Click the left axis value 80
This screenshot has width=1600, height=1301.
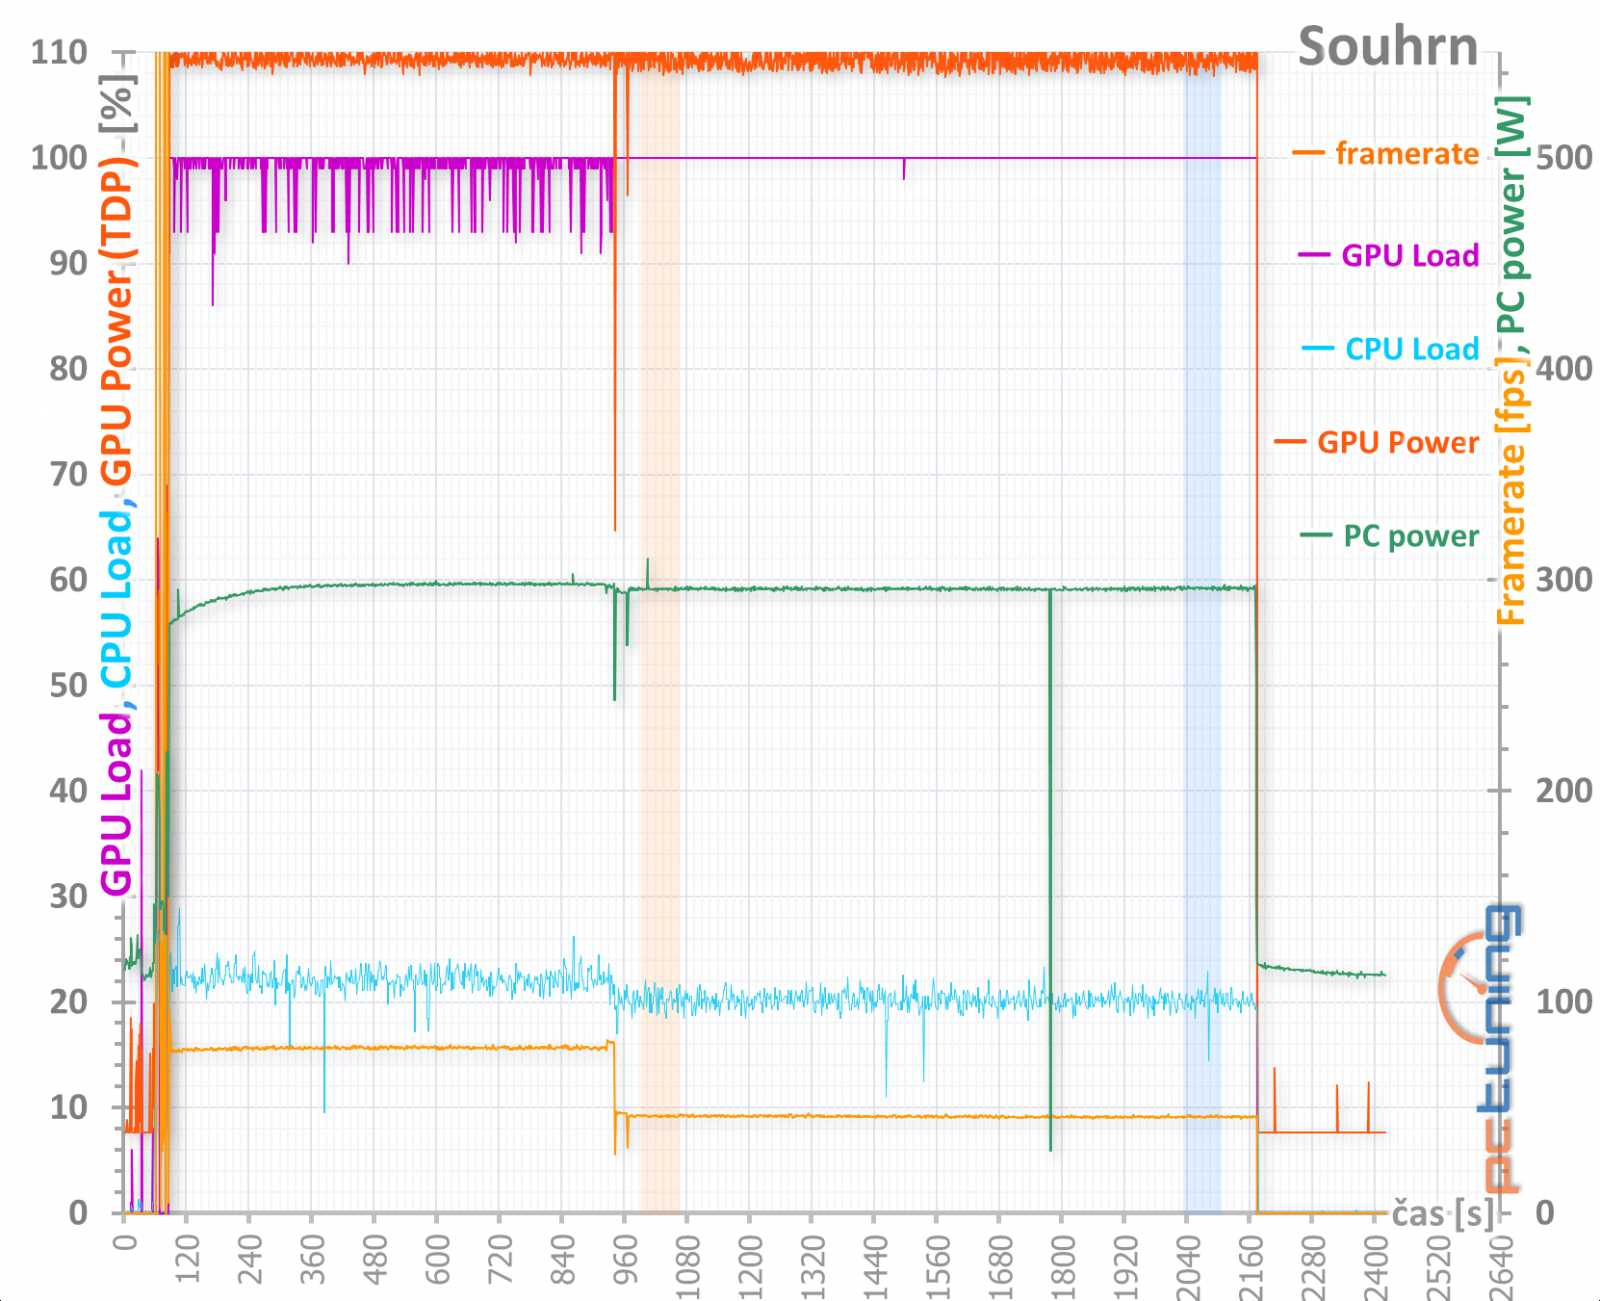coord(69,369)
